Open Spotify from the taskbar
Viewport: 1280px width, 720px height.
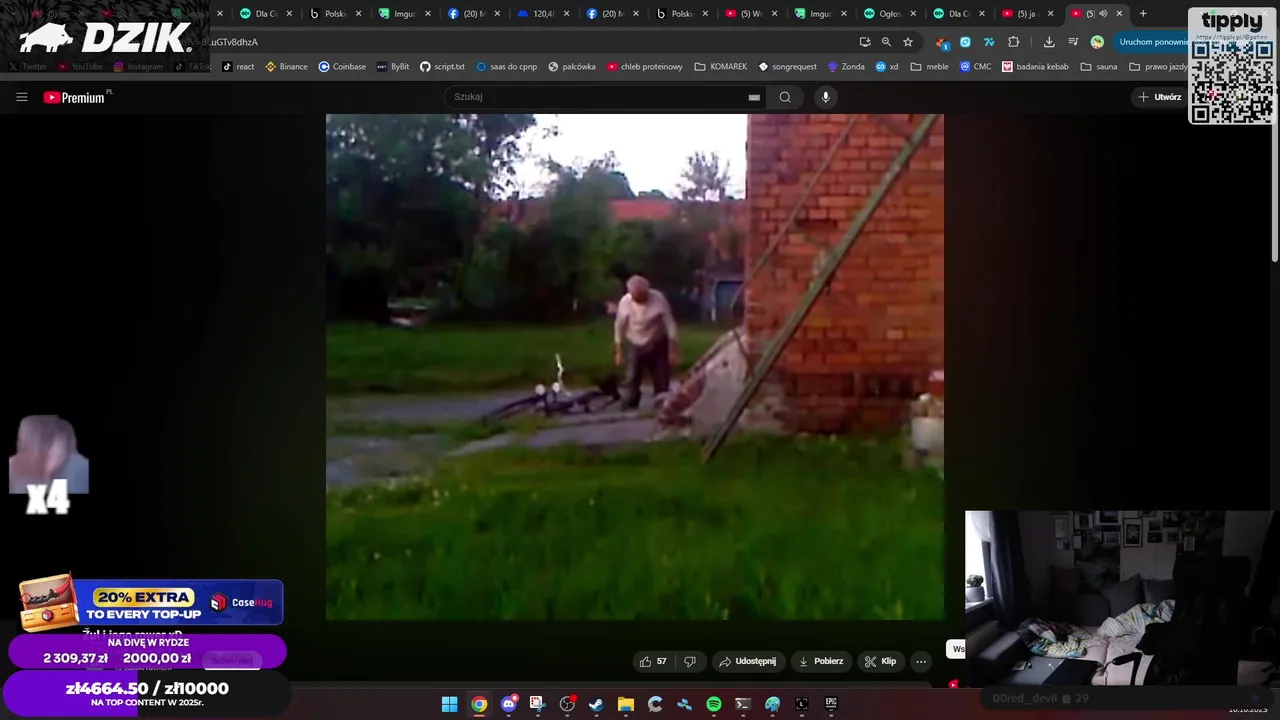pos(714,704)
